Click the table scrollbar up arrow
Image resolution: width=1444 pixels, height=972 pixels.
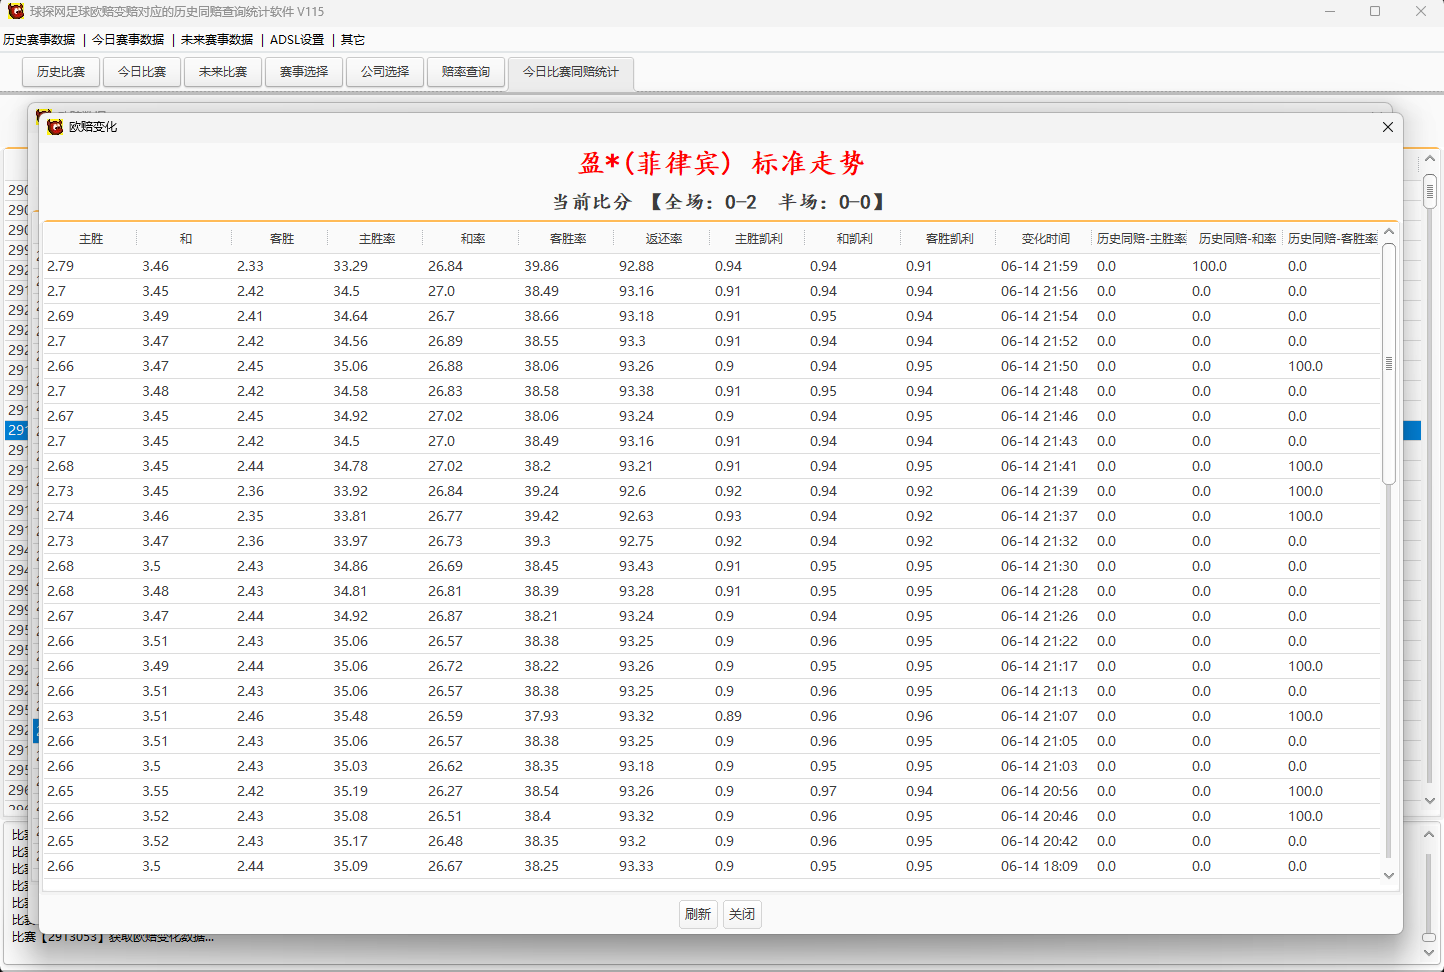1389,232
